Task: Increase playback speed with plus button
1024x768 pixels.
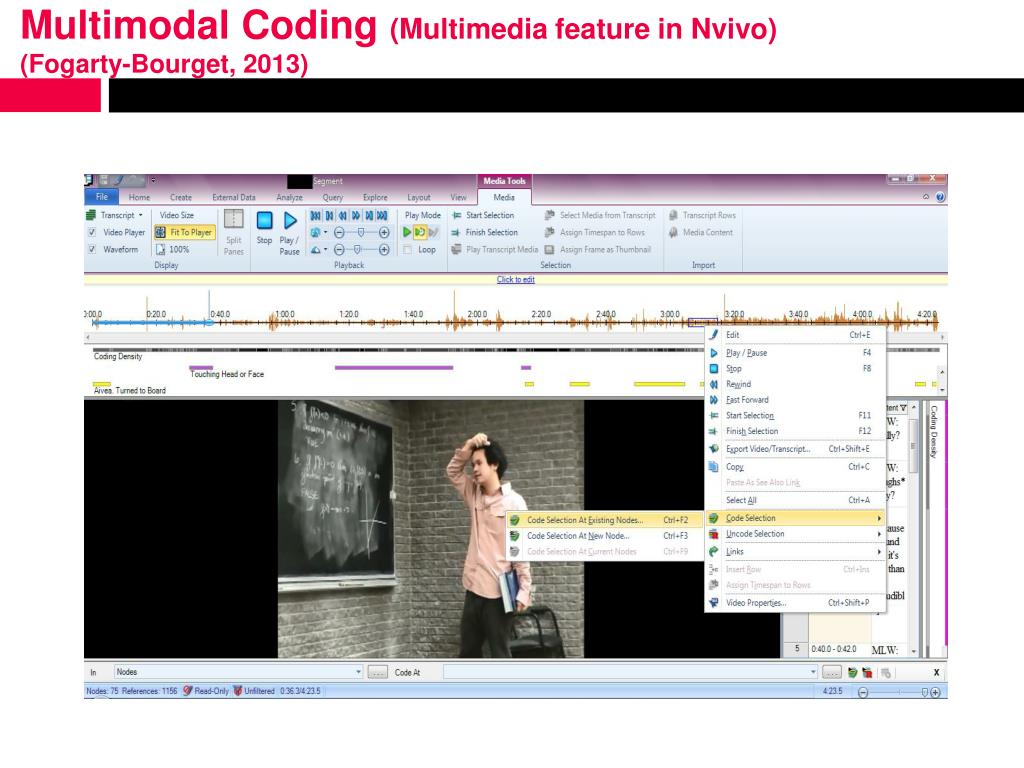Action: coord(384,232)
